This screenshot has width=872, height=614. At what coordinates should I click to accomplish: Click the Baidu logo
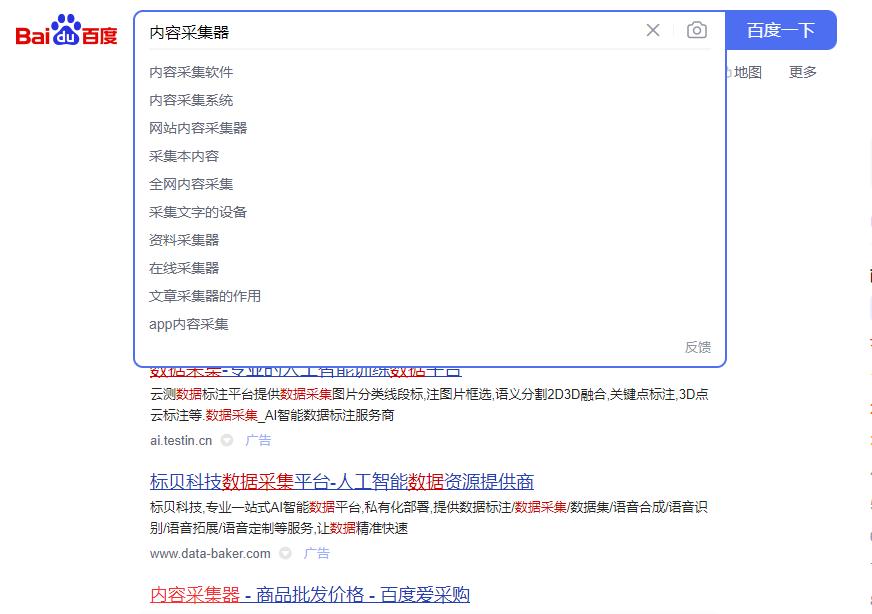[66, 30]
